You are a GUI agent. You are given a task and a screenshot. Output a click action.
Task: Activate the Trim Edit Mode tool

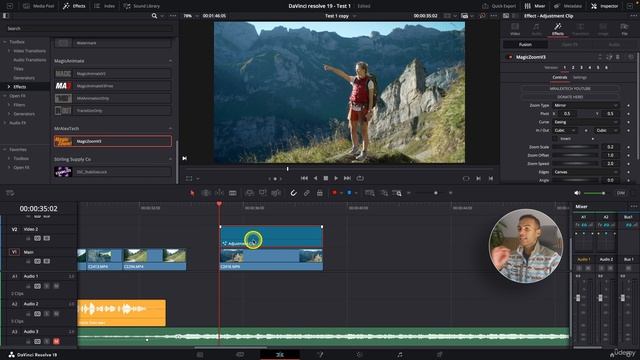tap(206, 193)
